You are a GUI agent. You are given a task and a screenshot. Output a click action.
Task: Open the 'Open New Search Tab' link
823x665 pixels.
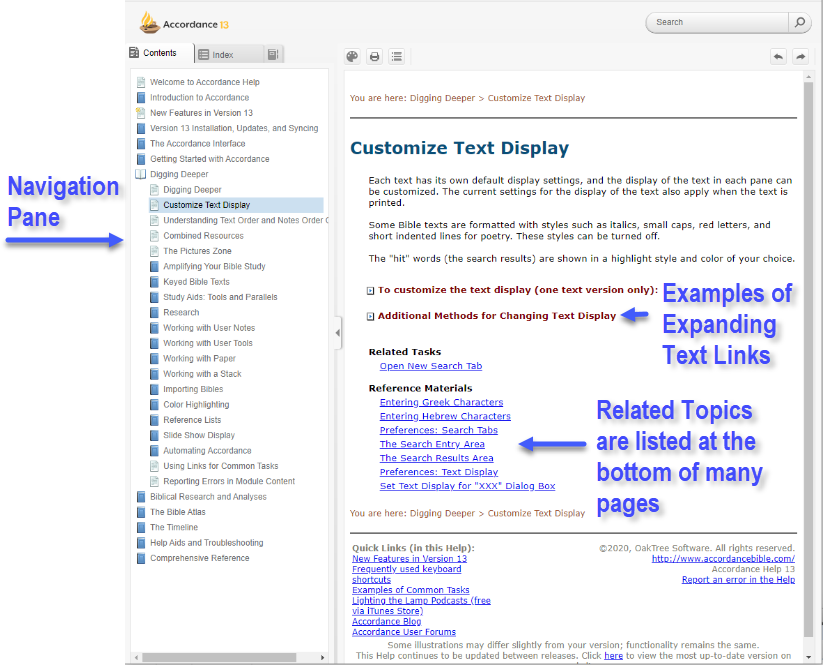click(x=430, y=366)
